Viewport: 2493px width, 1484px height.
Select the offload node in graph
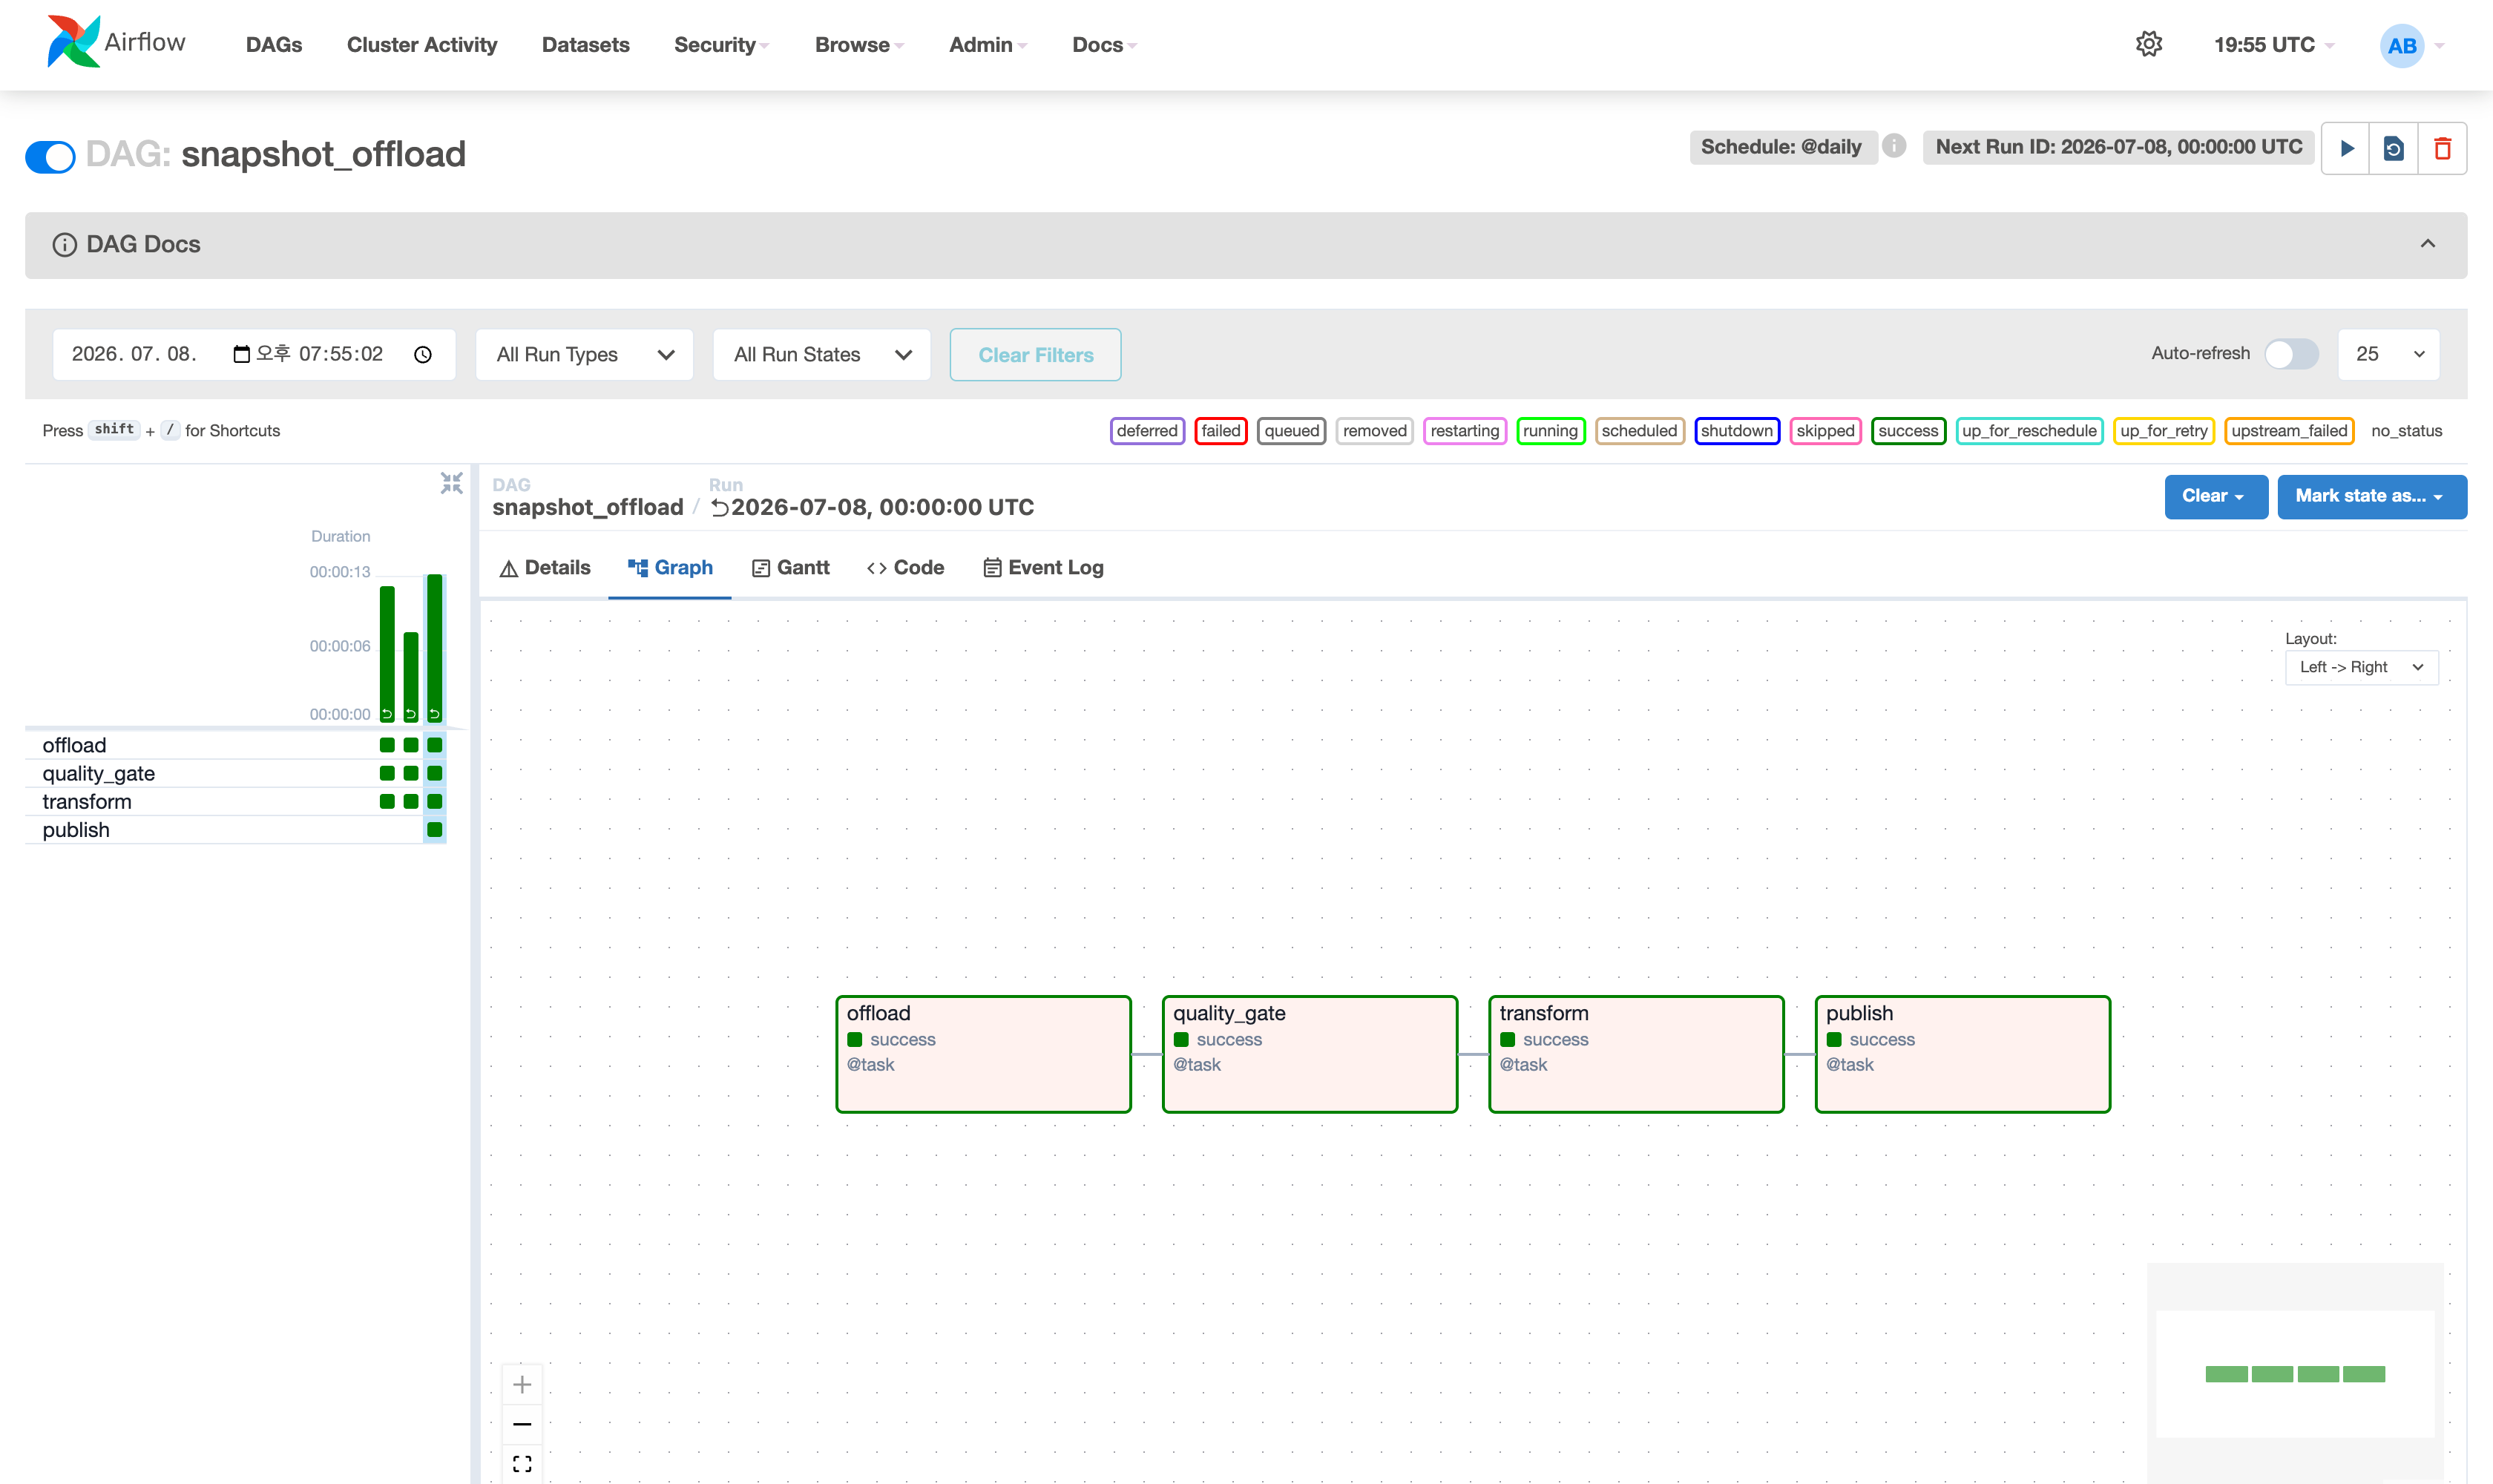[x=983, y=1054]
